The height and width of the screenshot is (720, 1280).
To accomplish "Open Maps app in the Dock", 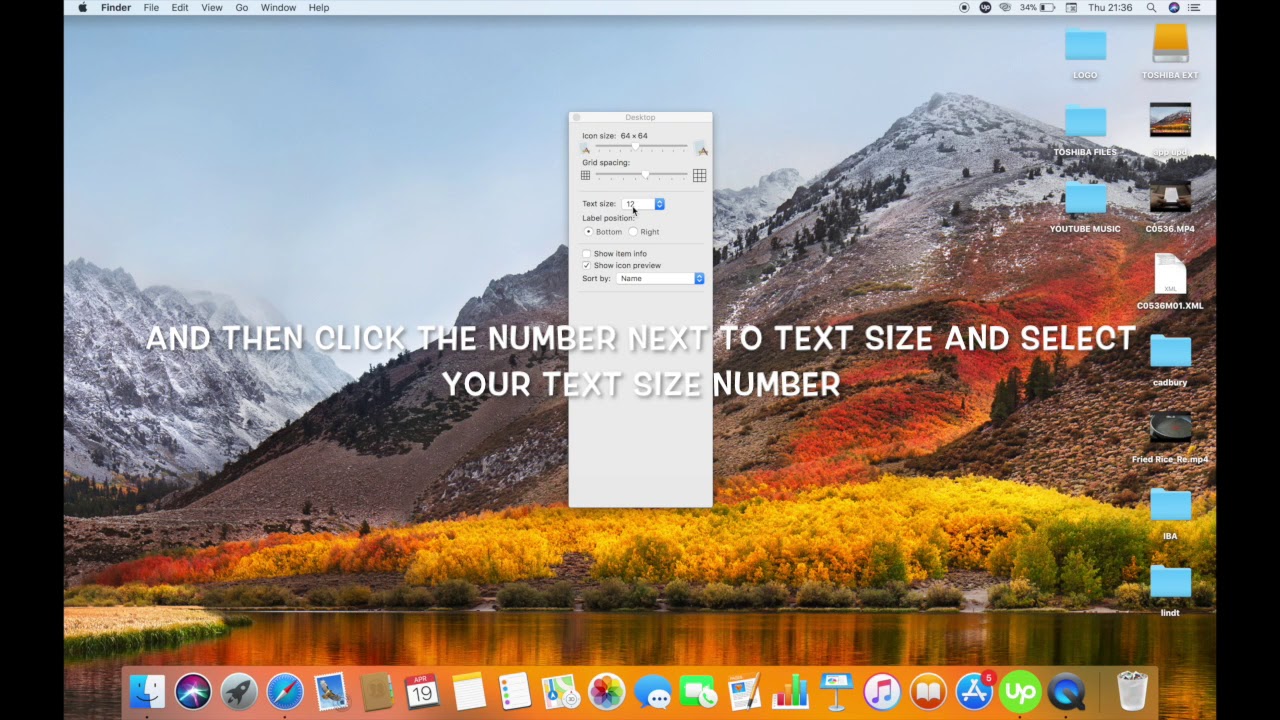I will tap(560, 692).
